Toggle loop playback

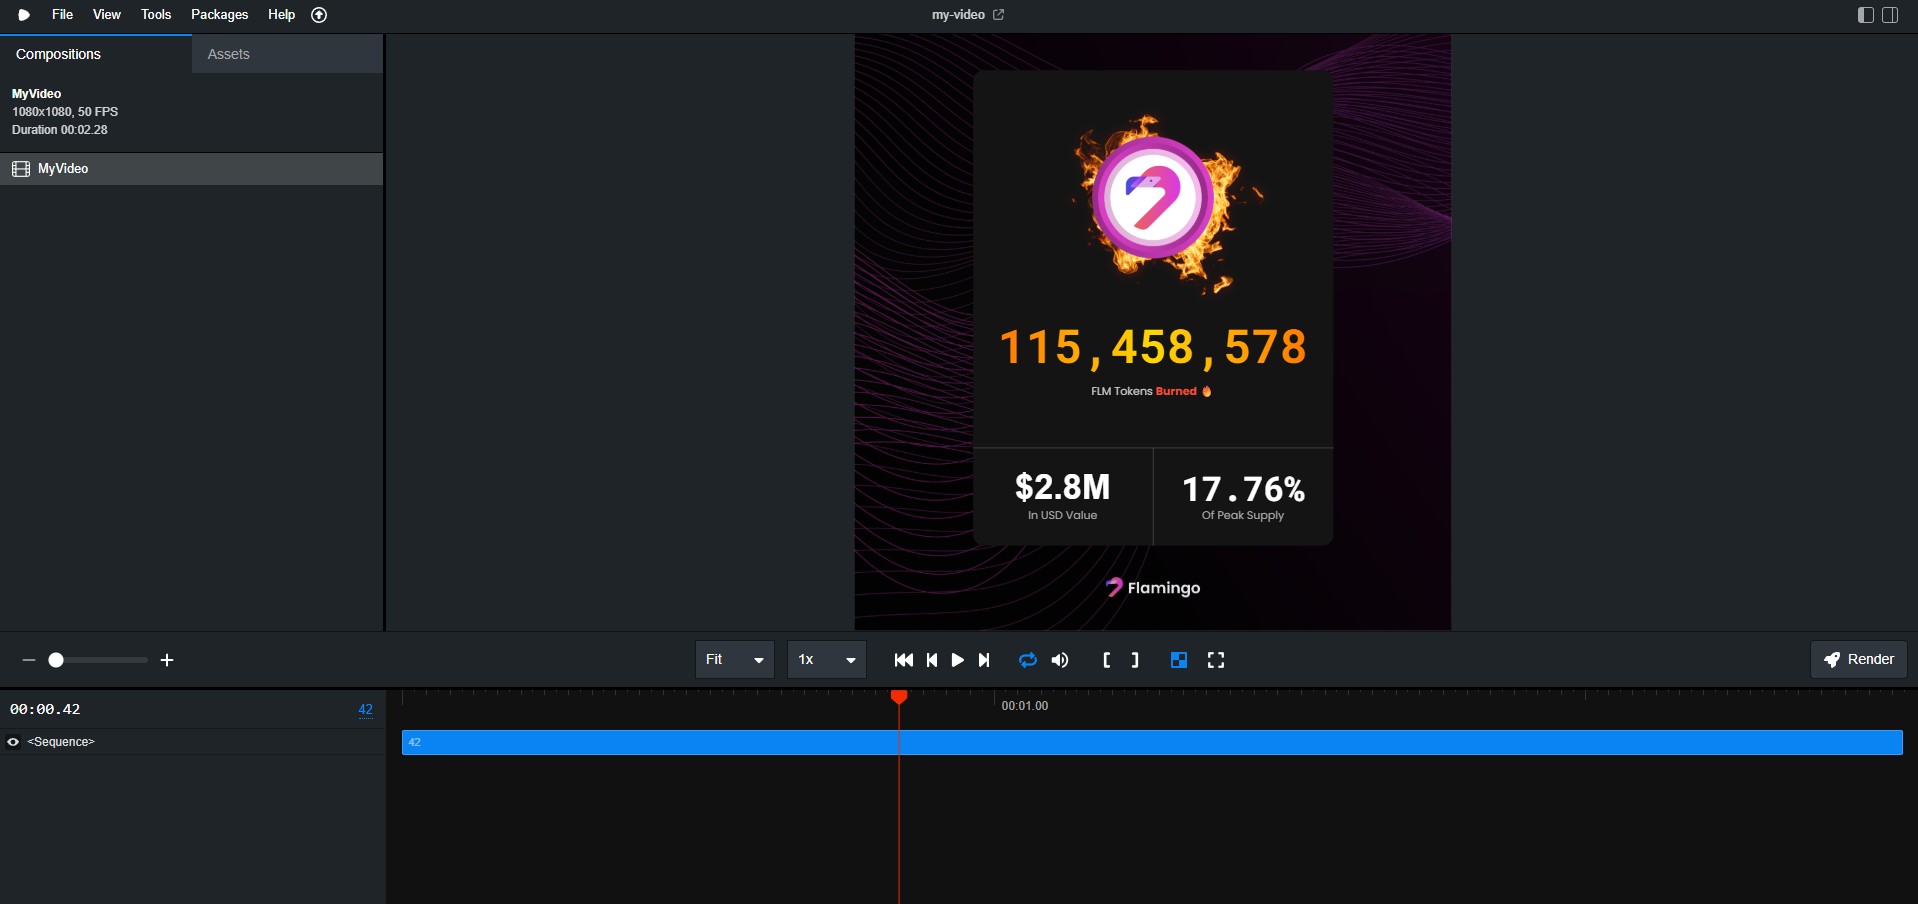pyautogui.click(x=1028, y=660)
